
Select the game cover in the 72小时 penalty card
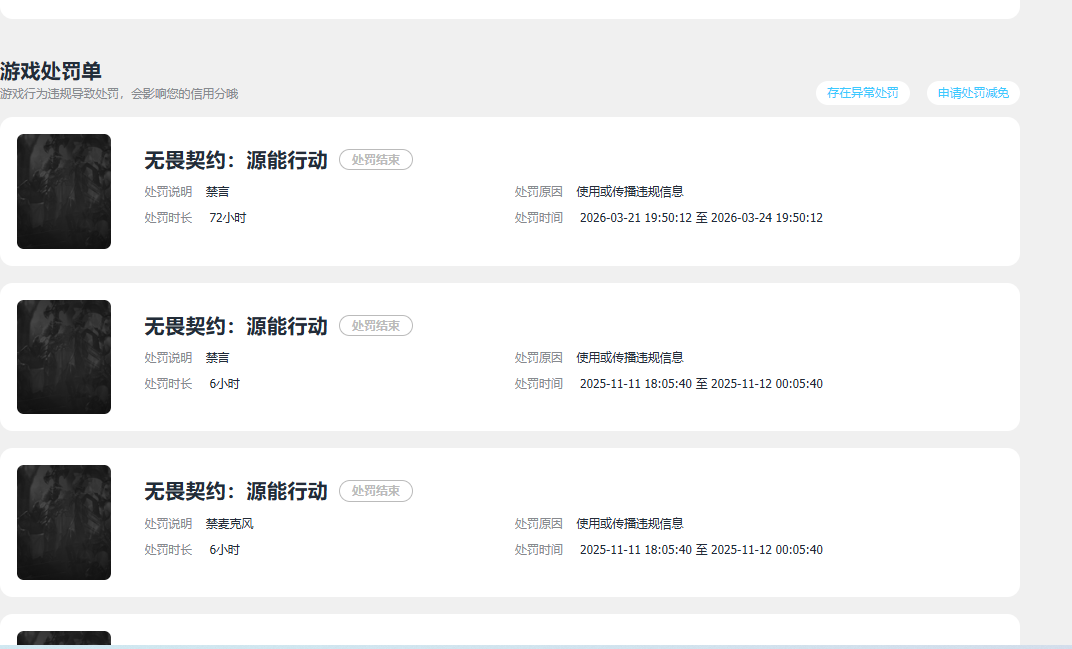64,191
